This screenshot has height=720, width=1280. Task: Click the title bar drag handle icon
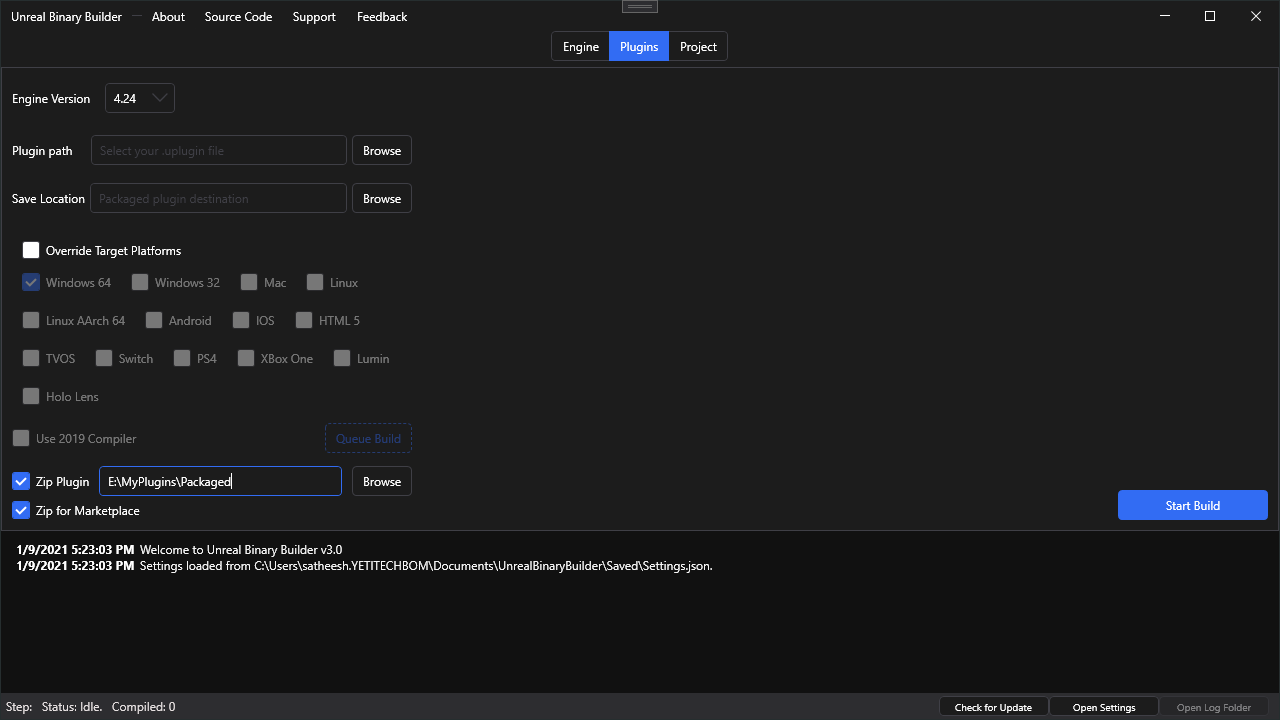640,6
